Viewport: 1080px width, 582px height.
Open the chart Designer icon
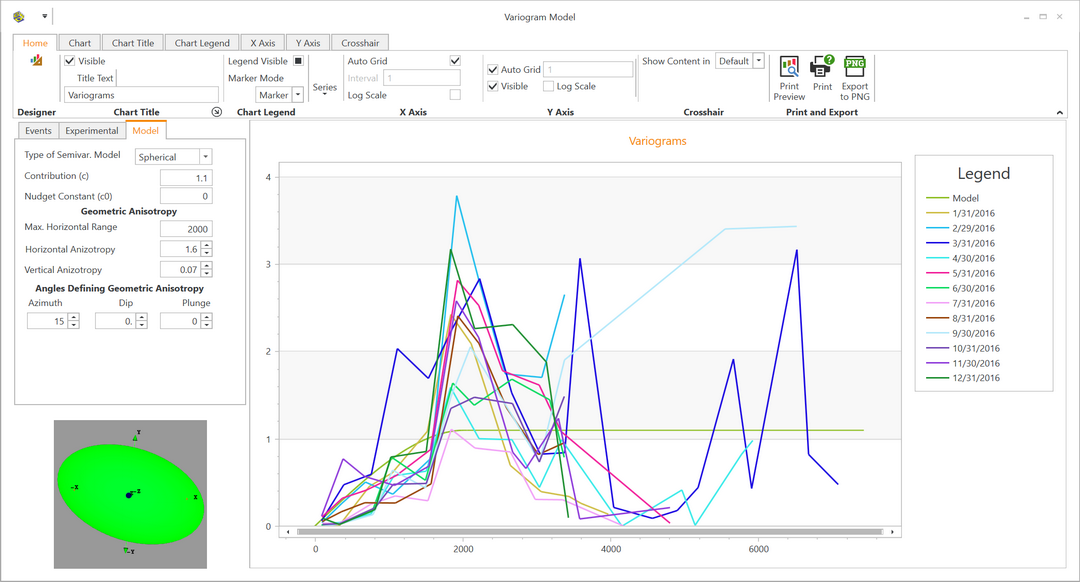(x=37, y=61)
